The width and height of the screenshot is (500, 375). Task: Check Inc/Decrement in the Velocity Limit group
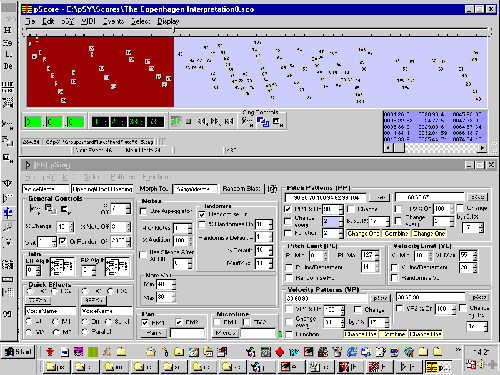[395, 267]
